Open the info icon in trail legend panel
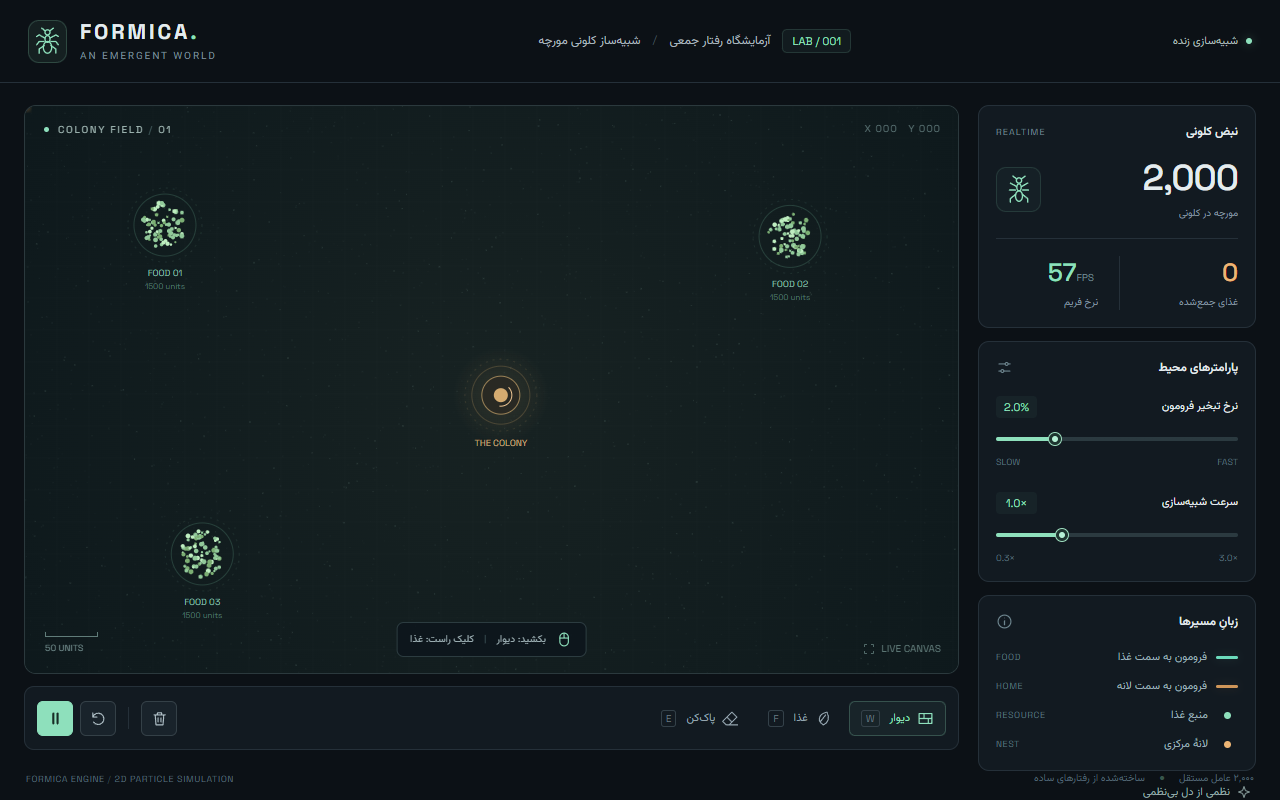 (1005, 622)
